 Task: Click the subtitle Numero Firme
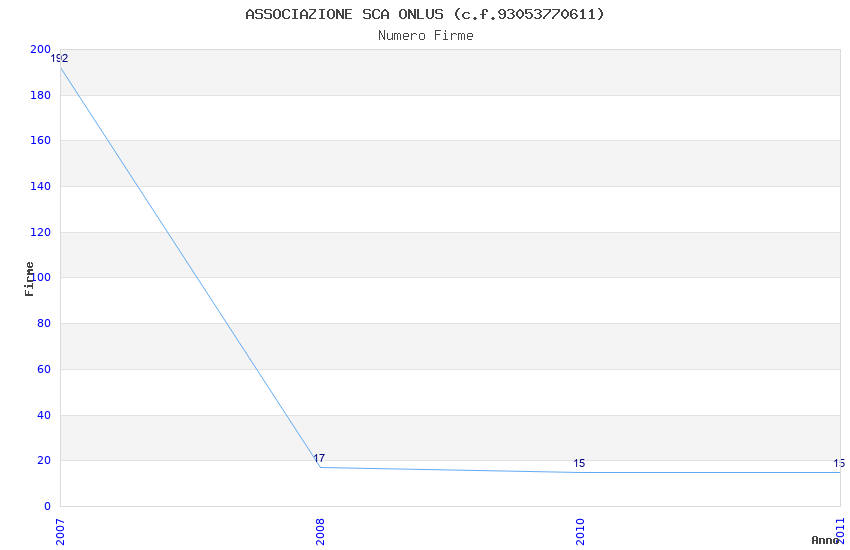click(426, 36)
